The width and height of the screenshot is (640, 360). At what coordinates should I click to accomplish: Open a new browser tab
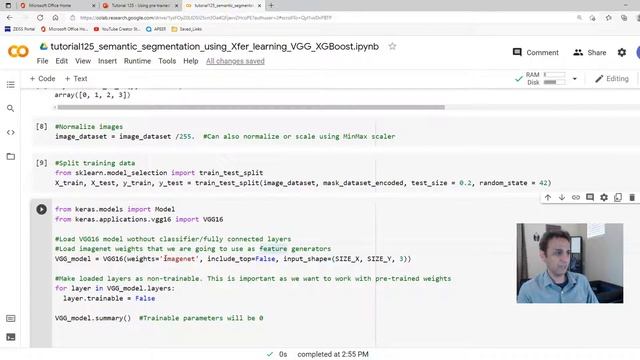pos(271,5)
